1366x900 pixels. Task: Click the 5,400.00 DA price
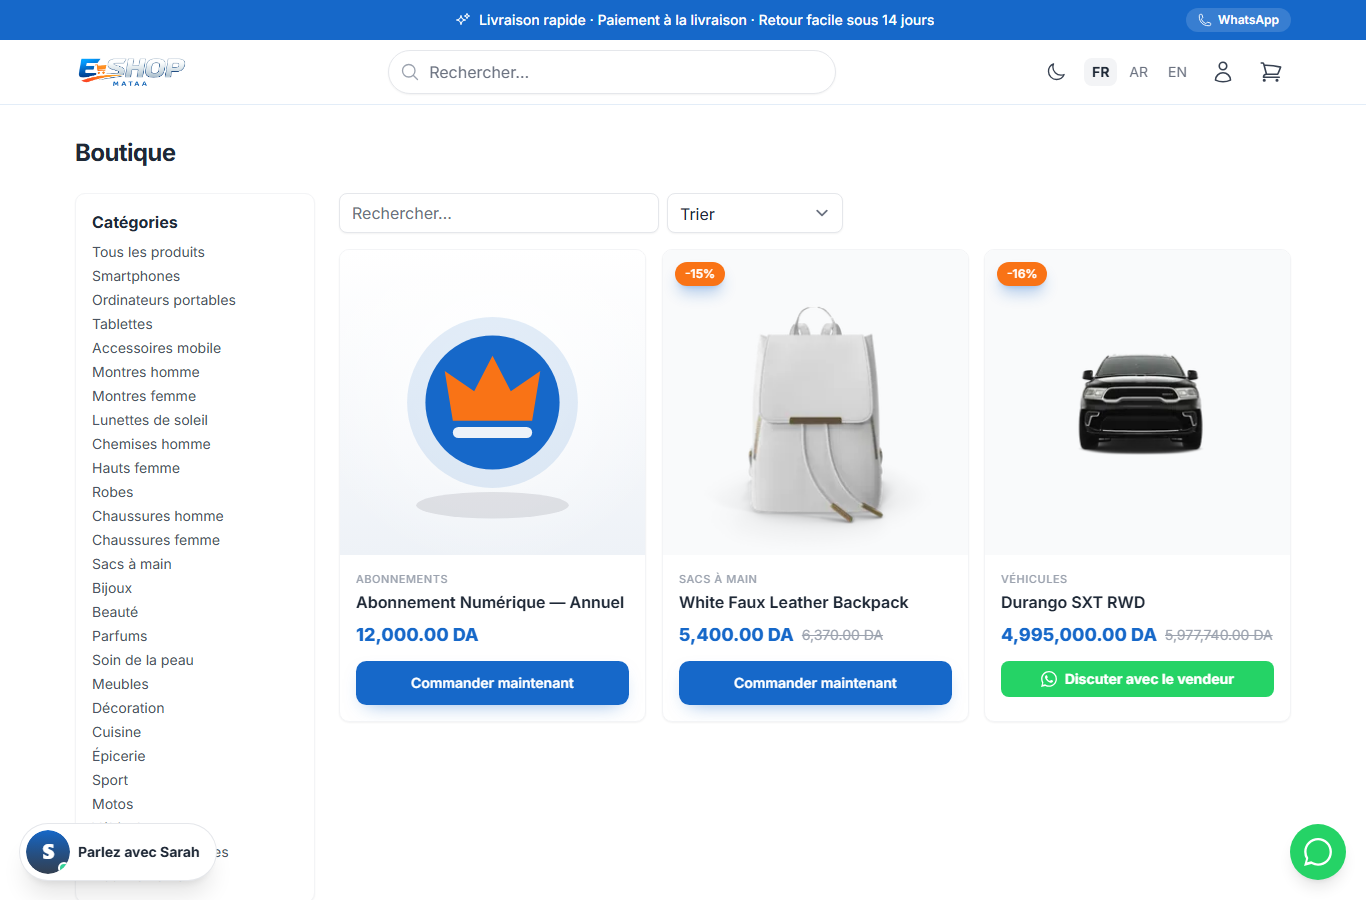click(x=736, y=635)
